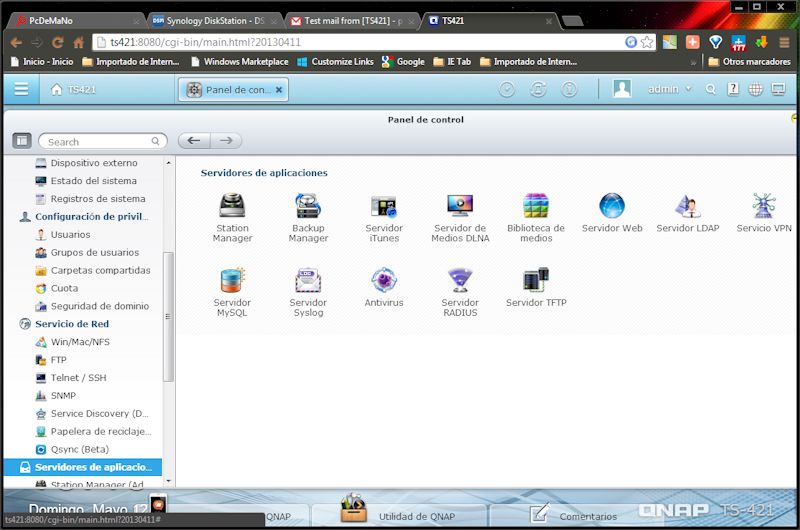The height and width of the screenshot is (530, 800).
Task: Go forward with the control panel right arrow
Action: [226, 140]
